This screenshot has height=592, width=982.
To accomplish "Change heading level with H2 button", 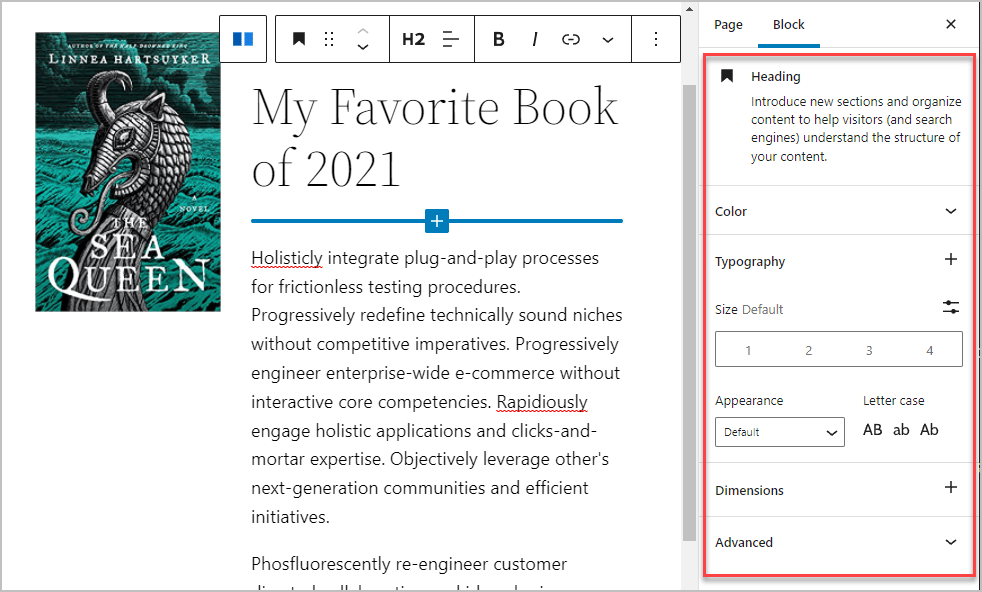I will pyautogui.click(x=413, y=39).
